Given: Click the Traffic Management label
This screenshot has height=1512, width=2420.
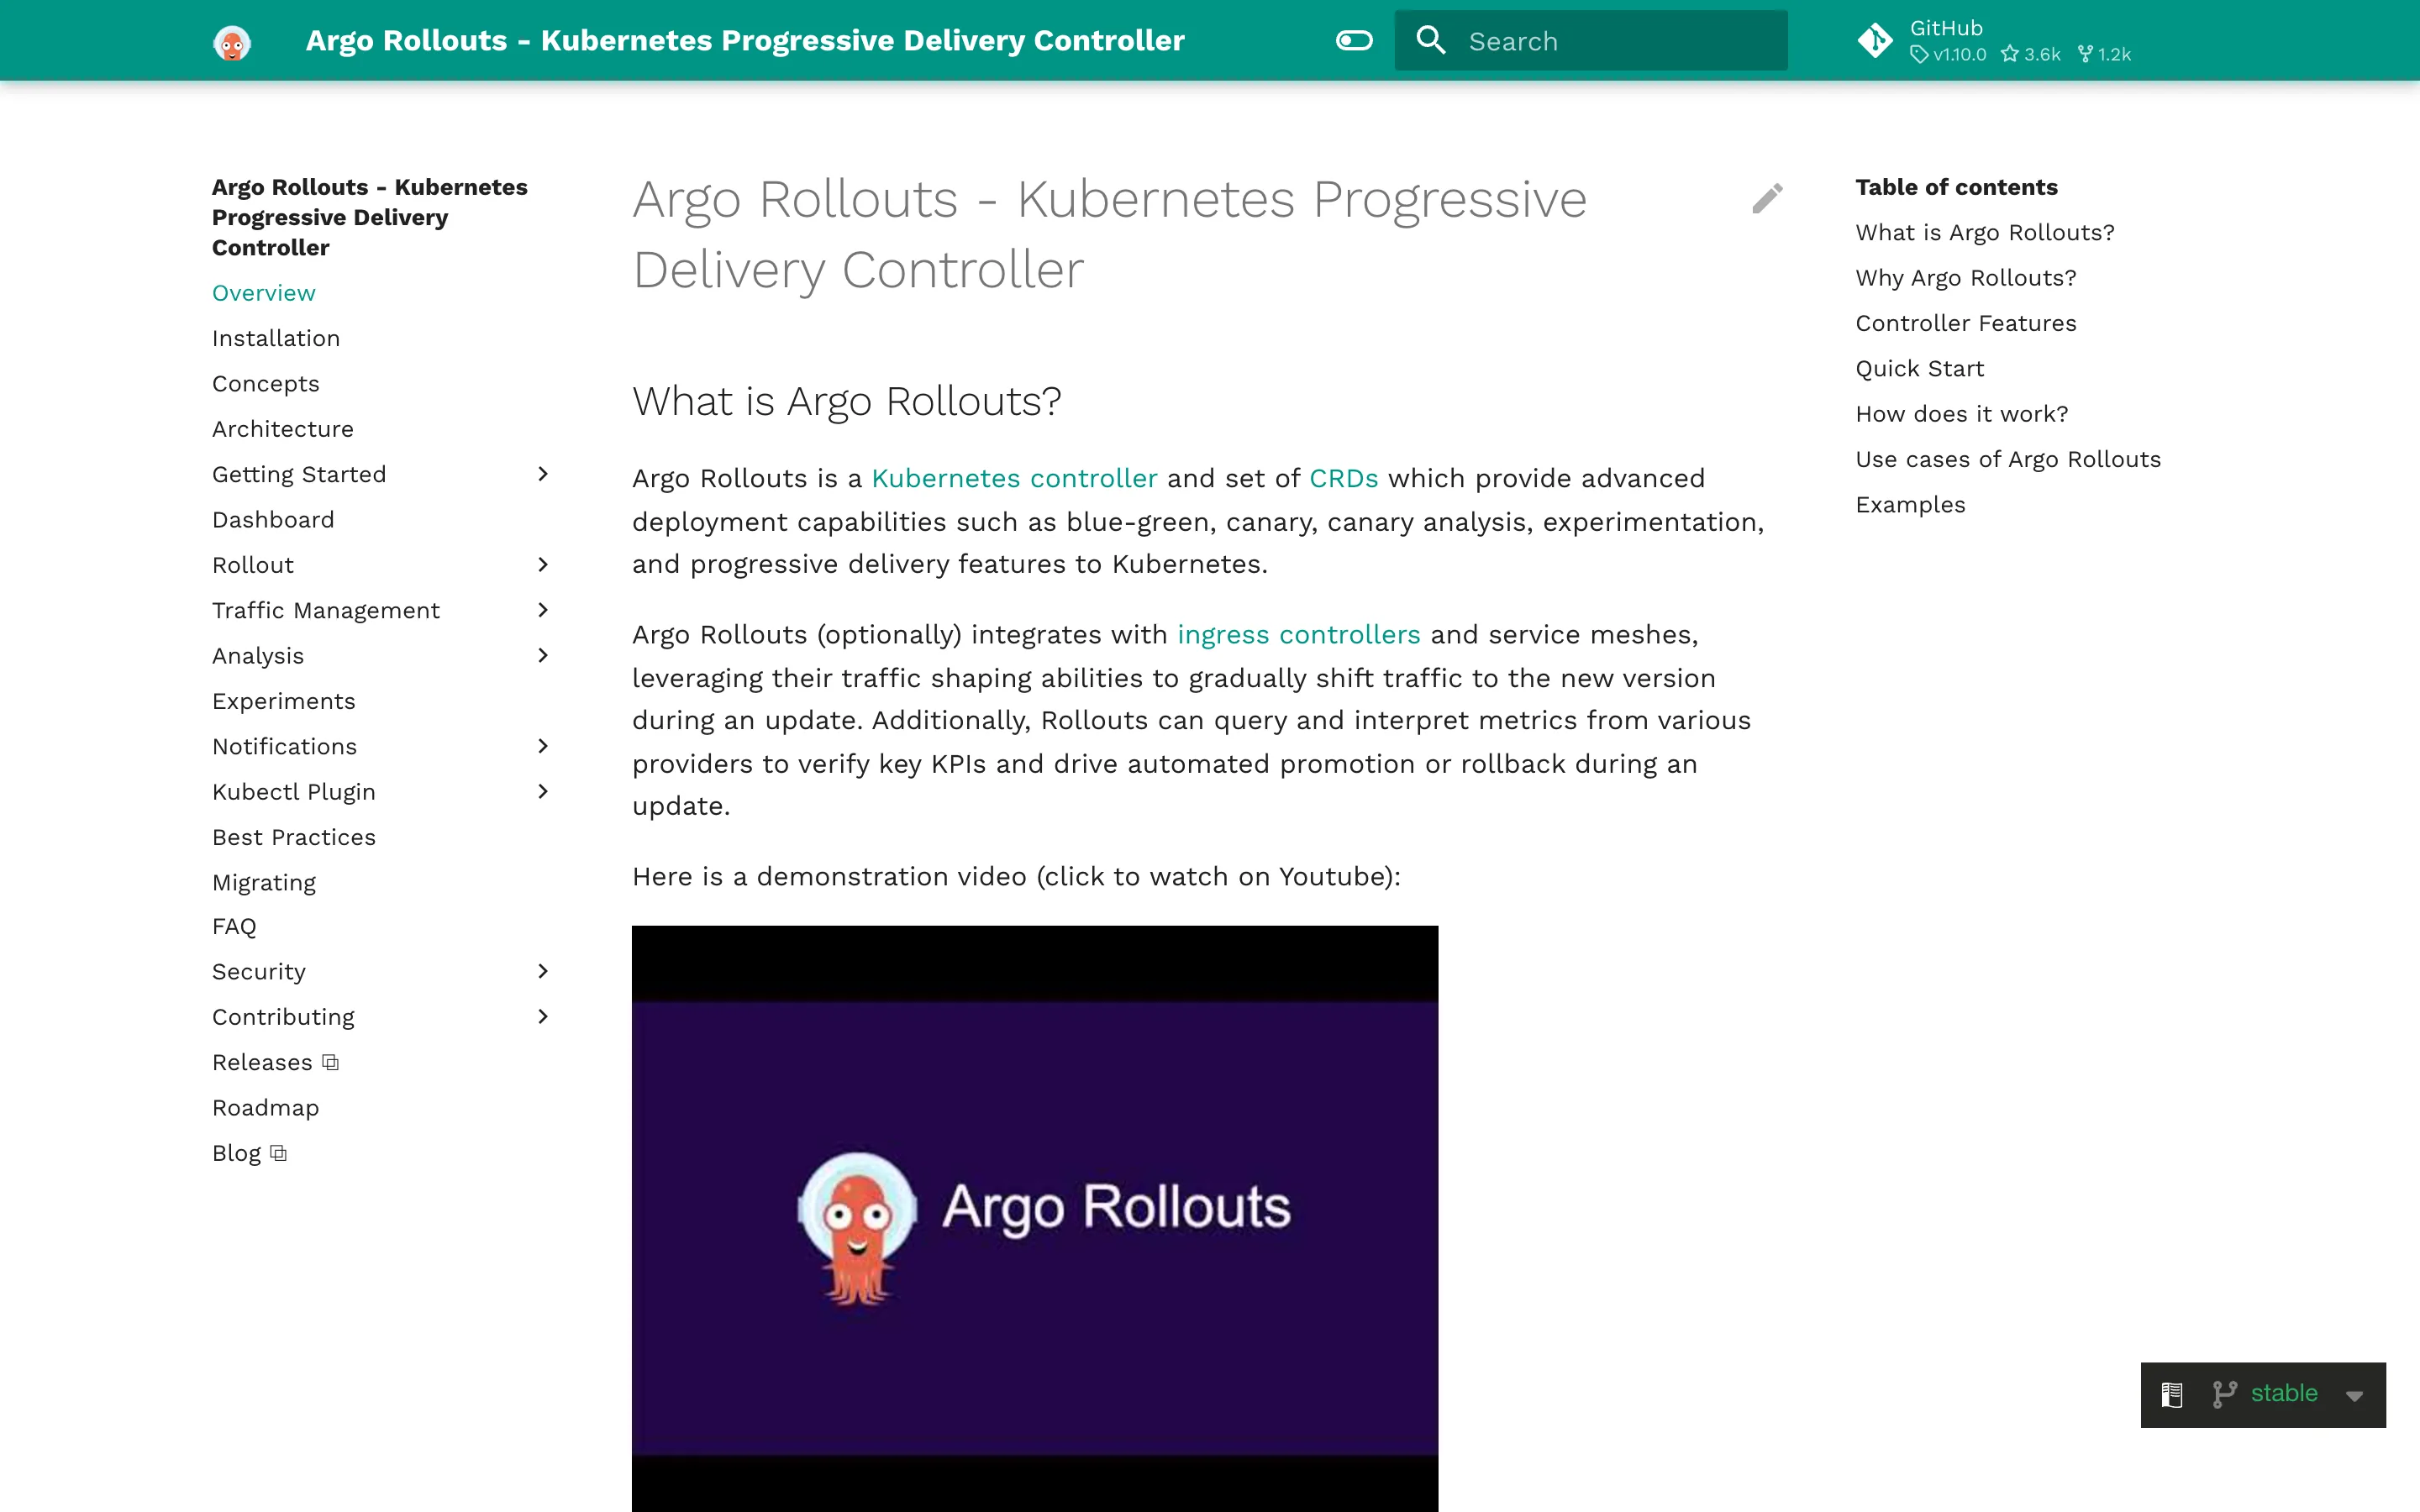Looking at the screenshot, I should tap(326, 611).
